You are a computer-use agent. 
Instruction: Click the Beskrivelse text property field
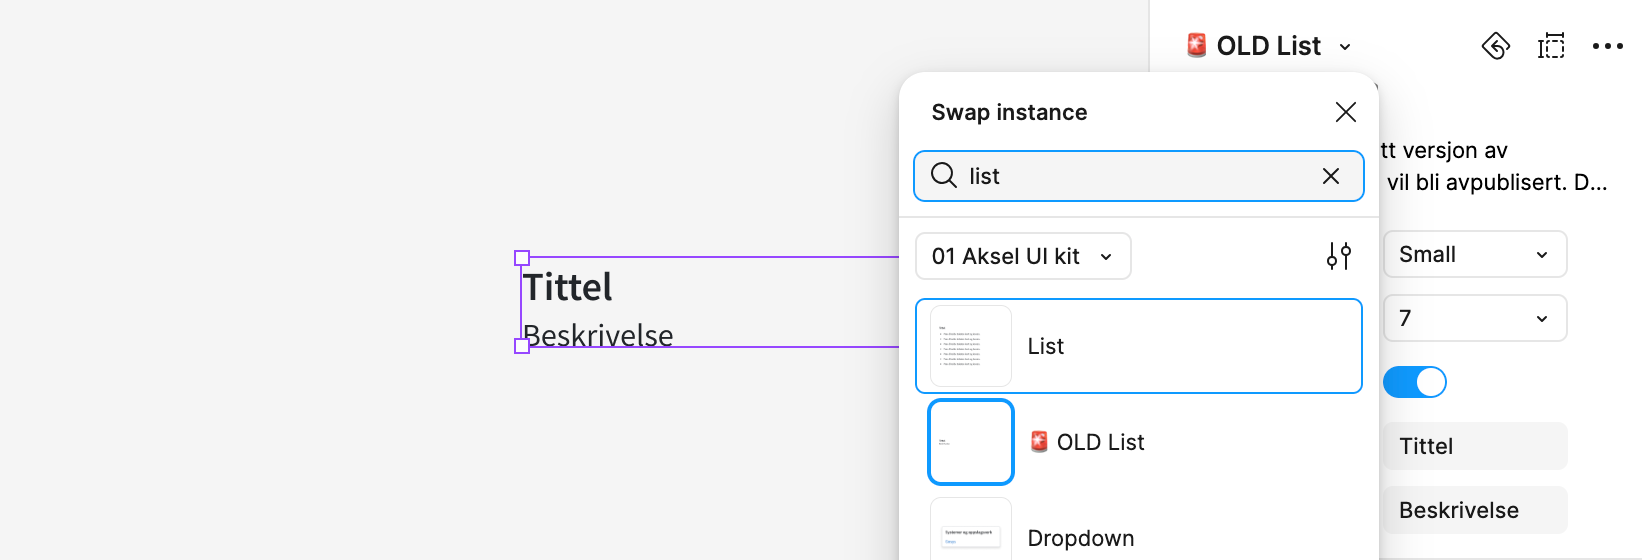pos(1475,510)
